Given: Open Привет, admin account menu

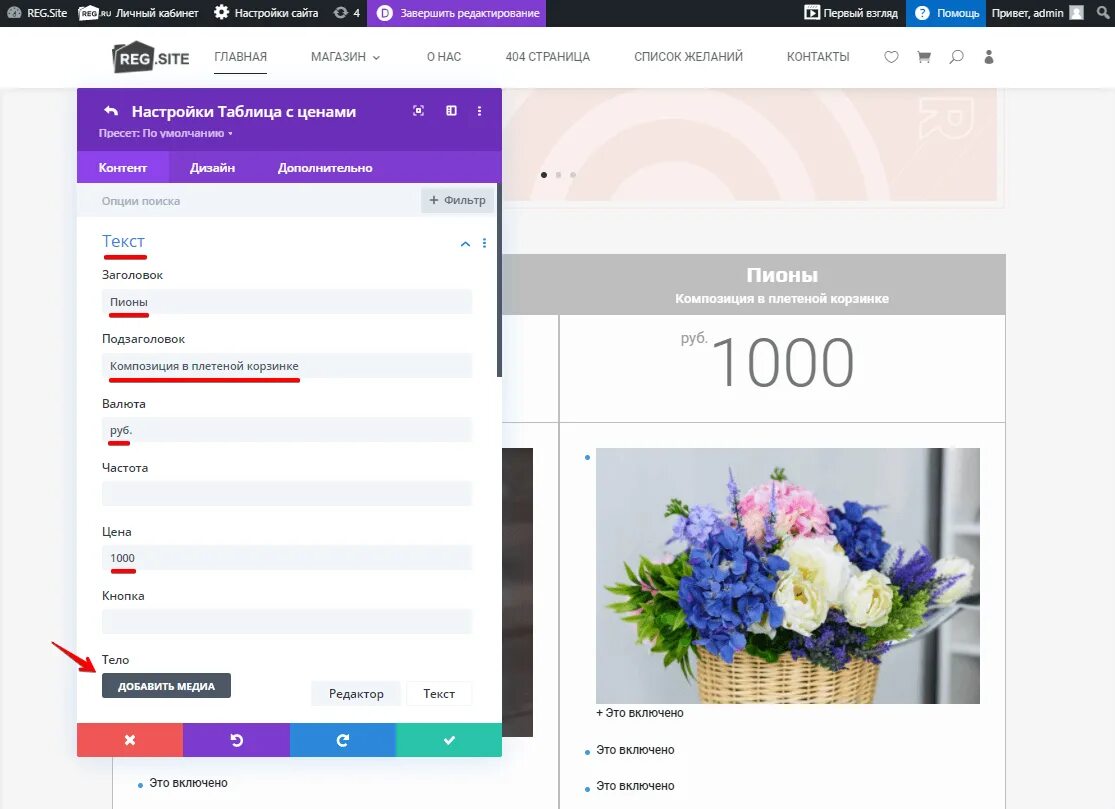Looking at the screenshot, I should 1037,13.
